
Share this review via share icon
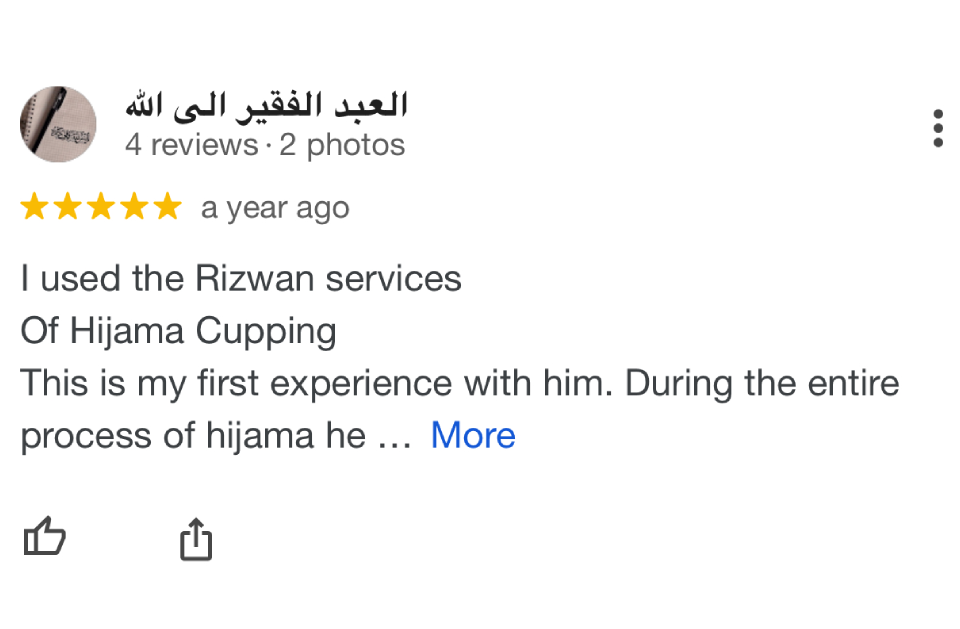pyautogui.click(x=196, y=539)
